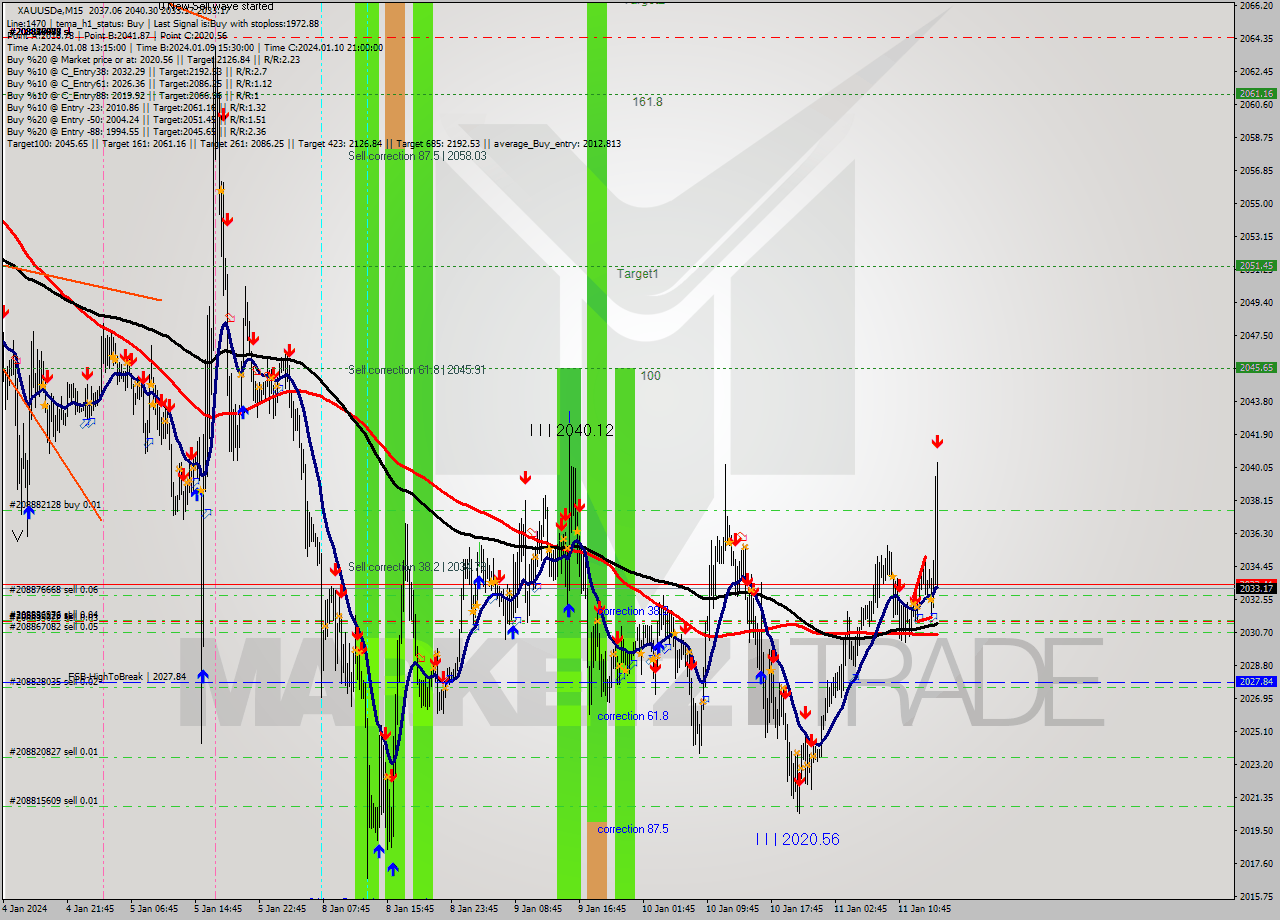Select the blue 'correction 61.8' label

coord(633,716)
